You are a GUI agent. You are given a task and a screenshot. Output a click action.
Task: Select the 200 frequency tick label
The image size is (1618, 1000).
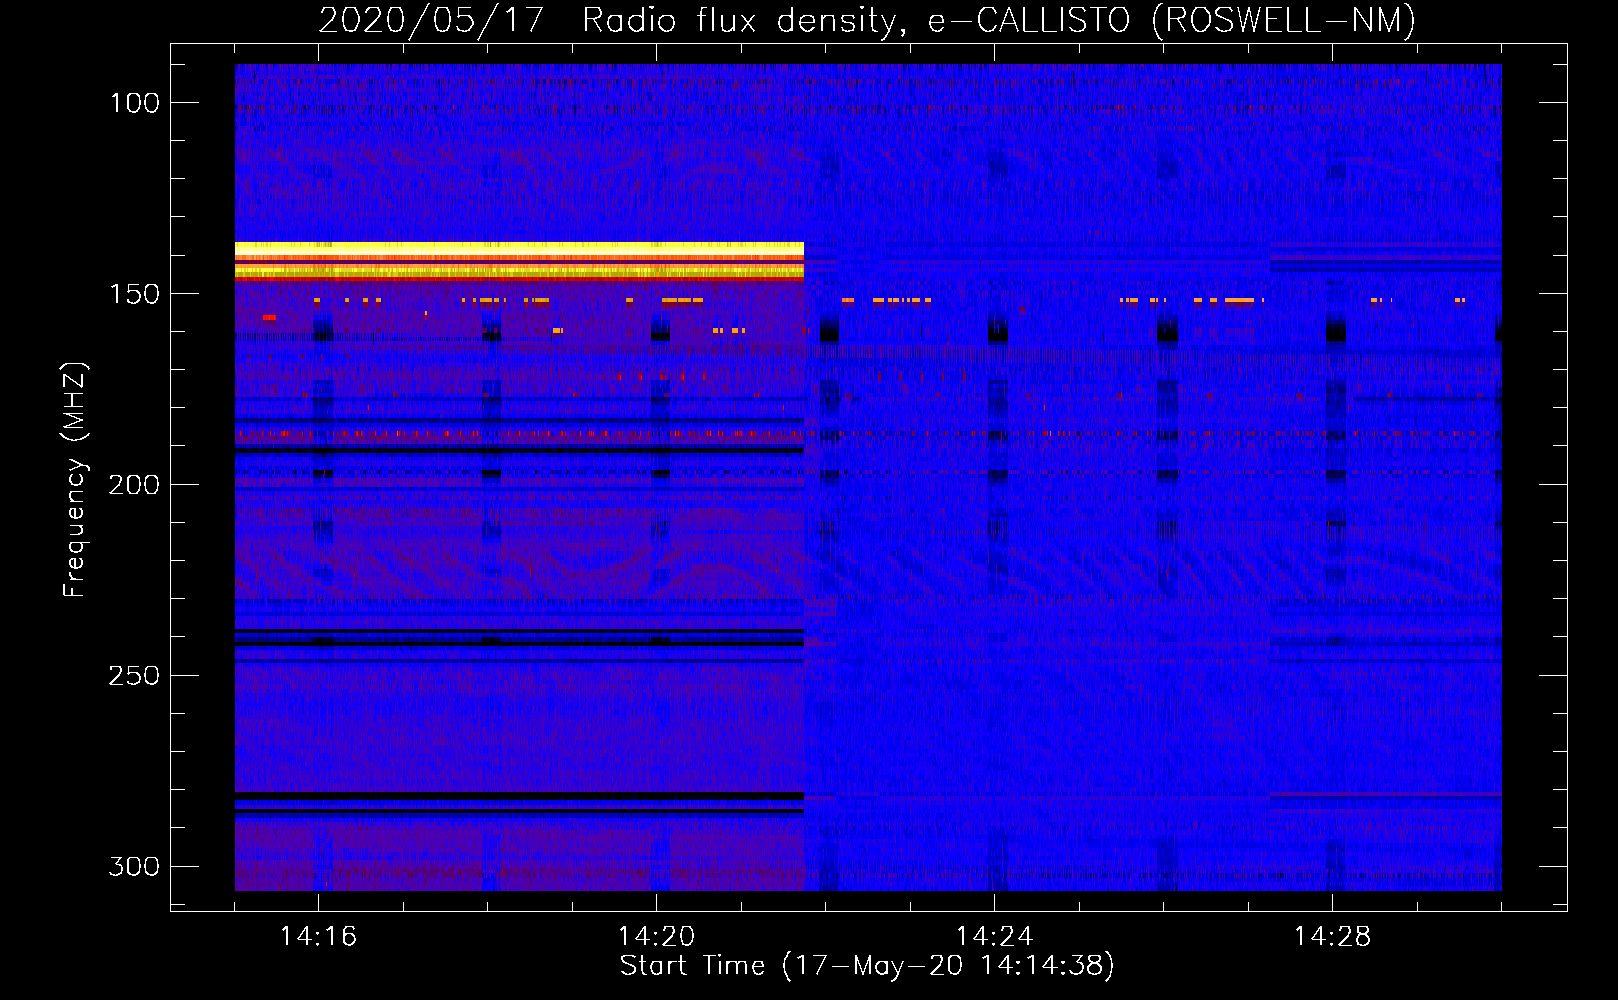[x=134, y=485]
